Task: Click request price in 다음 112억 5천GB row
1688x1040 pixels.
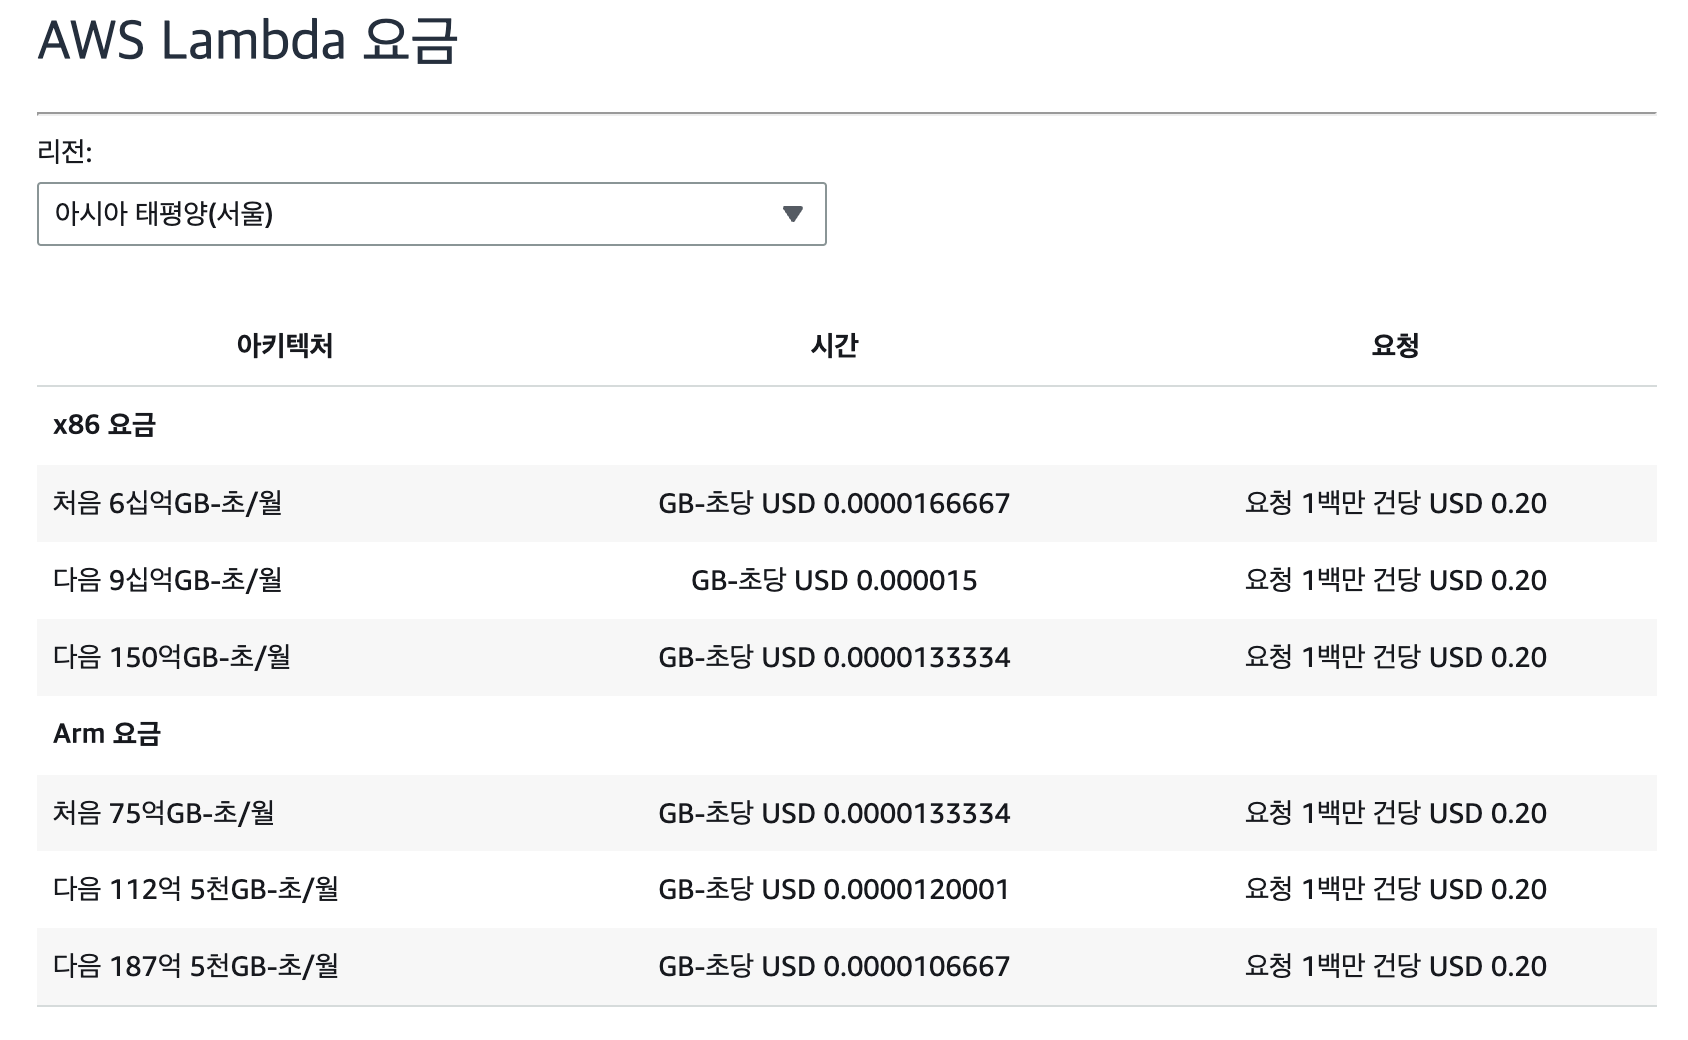Action: point(1395,889)
